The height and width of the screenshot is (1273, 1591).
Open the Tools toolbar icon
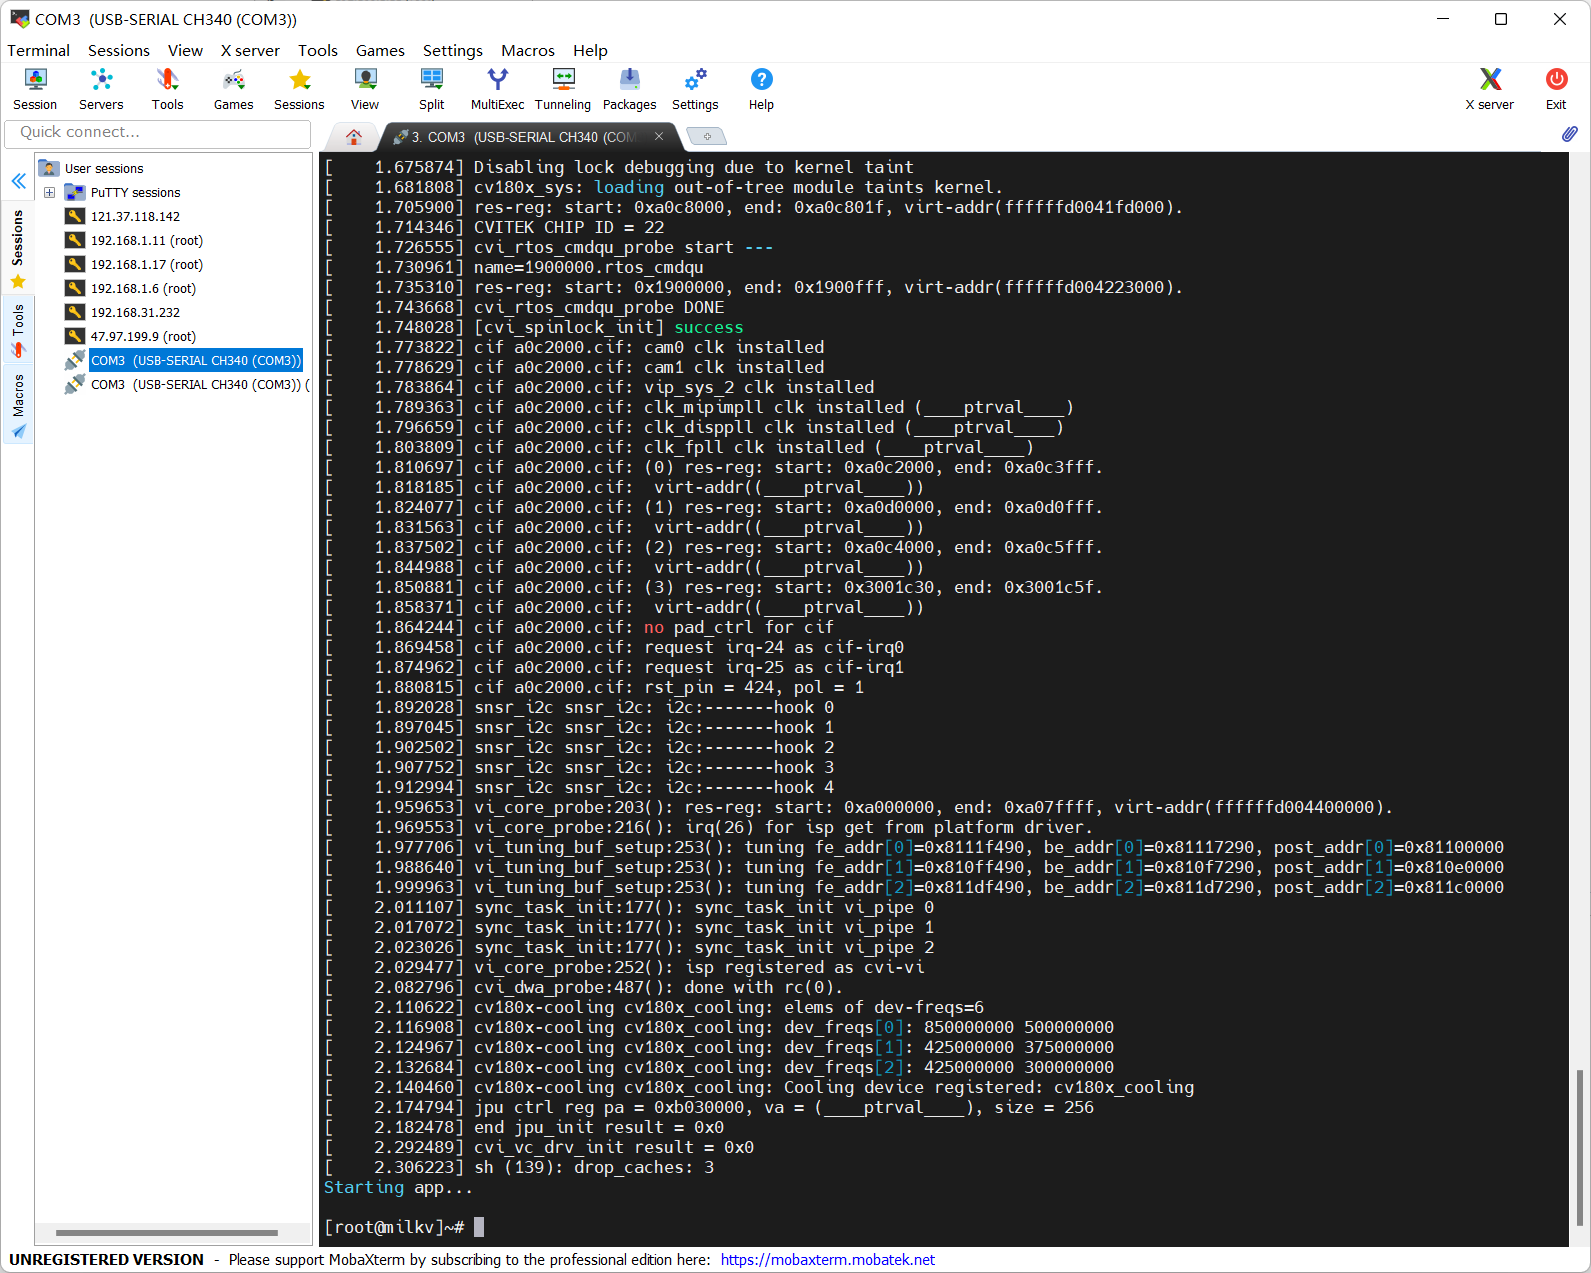click(167, 88)
